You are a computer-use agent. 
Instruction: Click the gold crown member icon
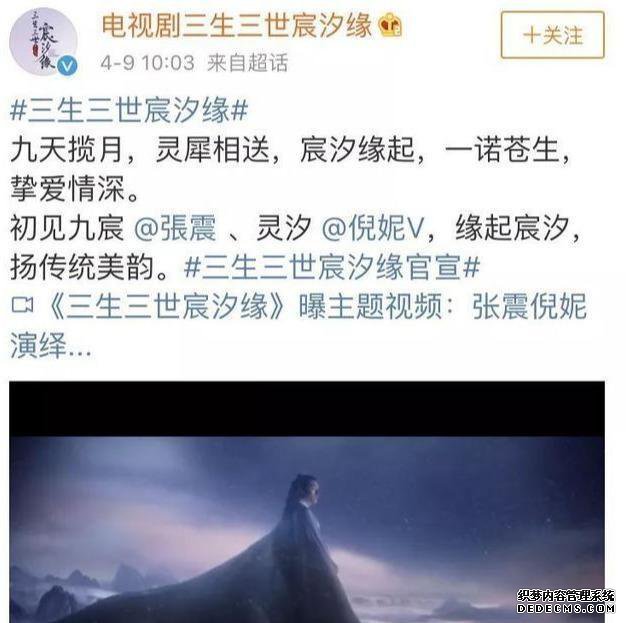(390, 25)
